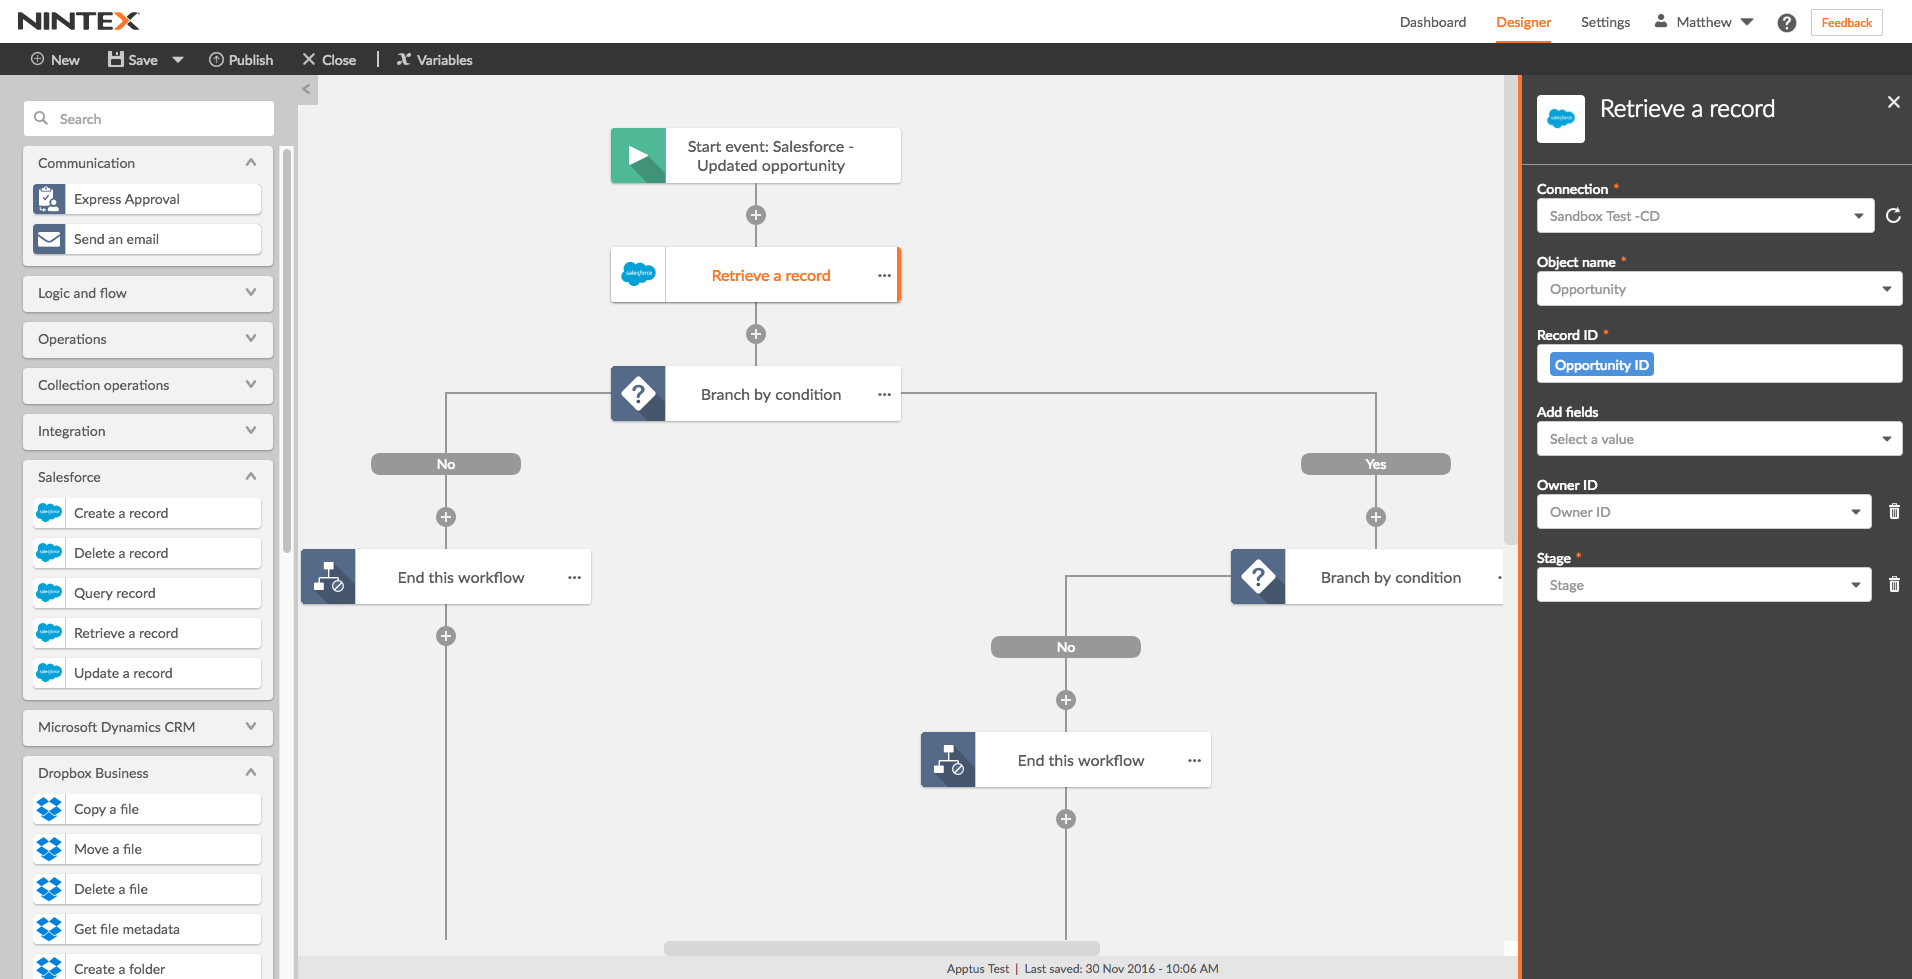Expand the Integration group
Viewport: 1912px width, 979px height.
click(x=251, y=431)
